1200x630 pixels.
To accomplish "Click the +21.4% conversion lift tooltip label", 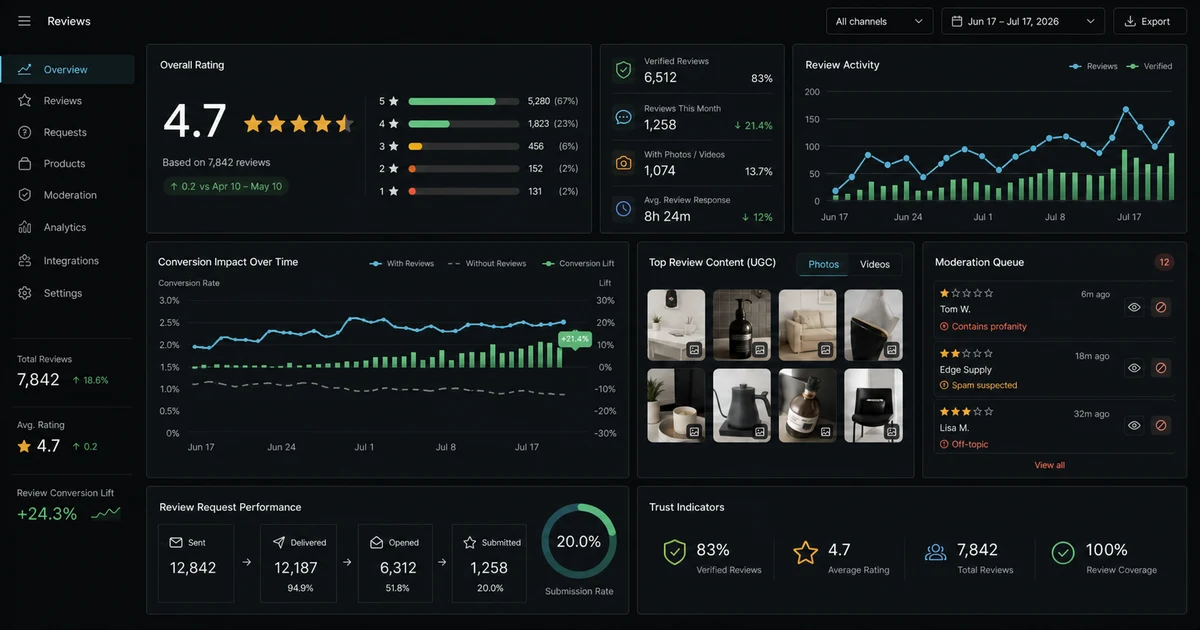I will coord(575,339).
